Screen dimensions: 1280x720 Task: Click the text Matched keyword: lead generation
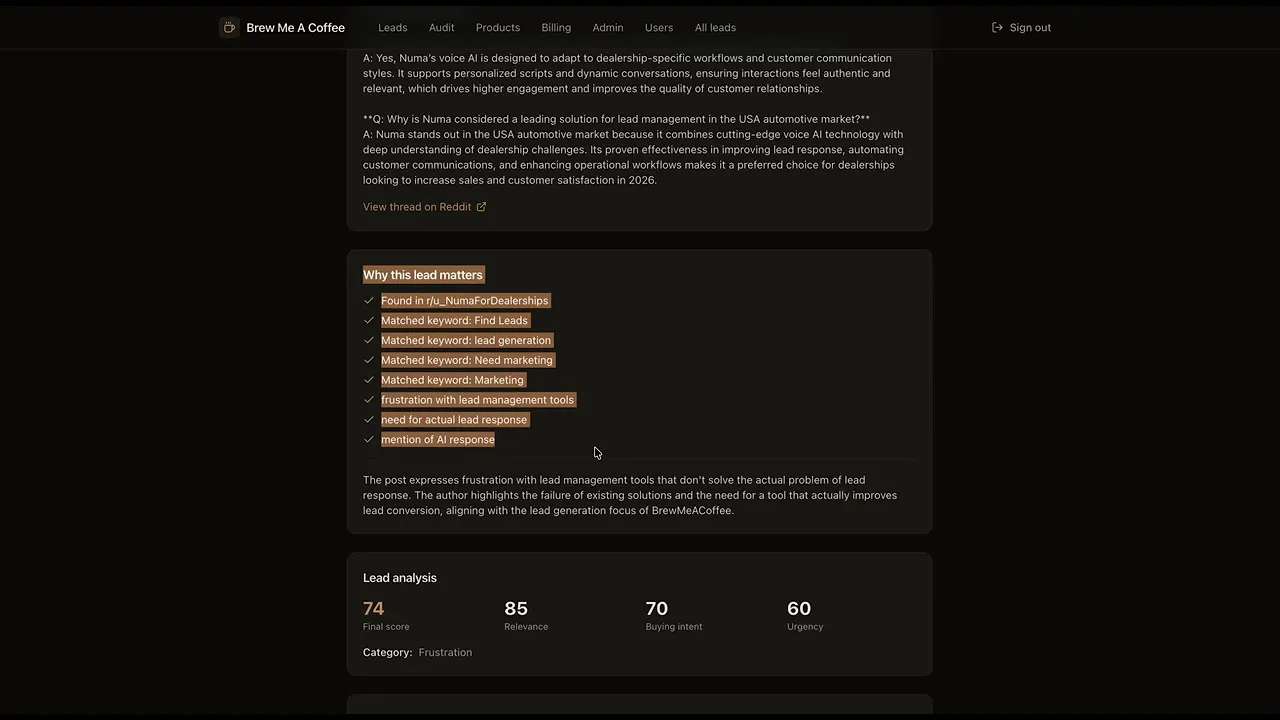tap(466, 341)
